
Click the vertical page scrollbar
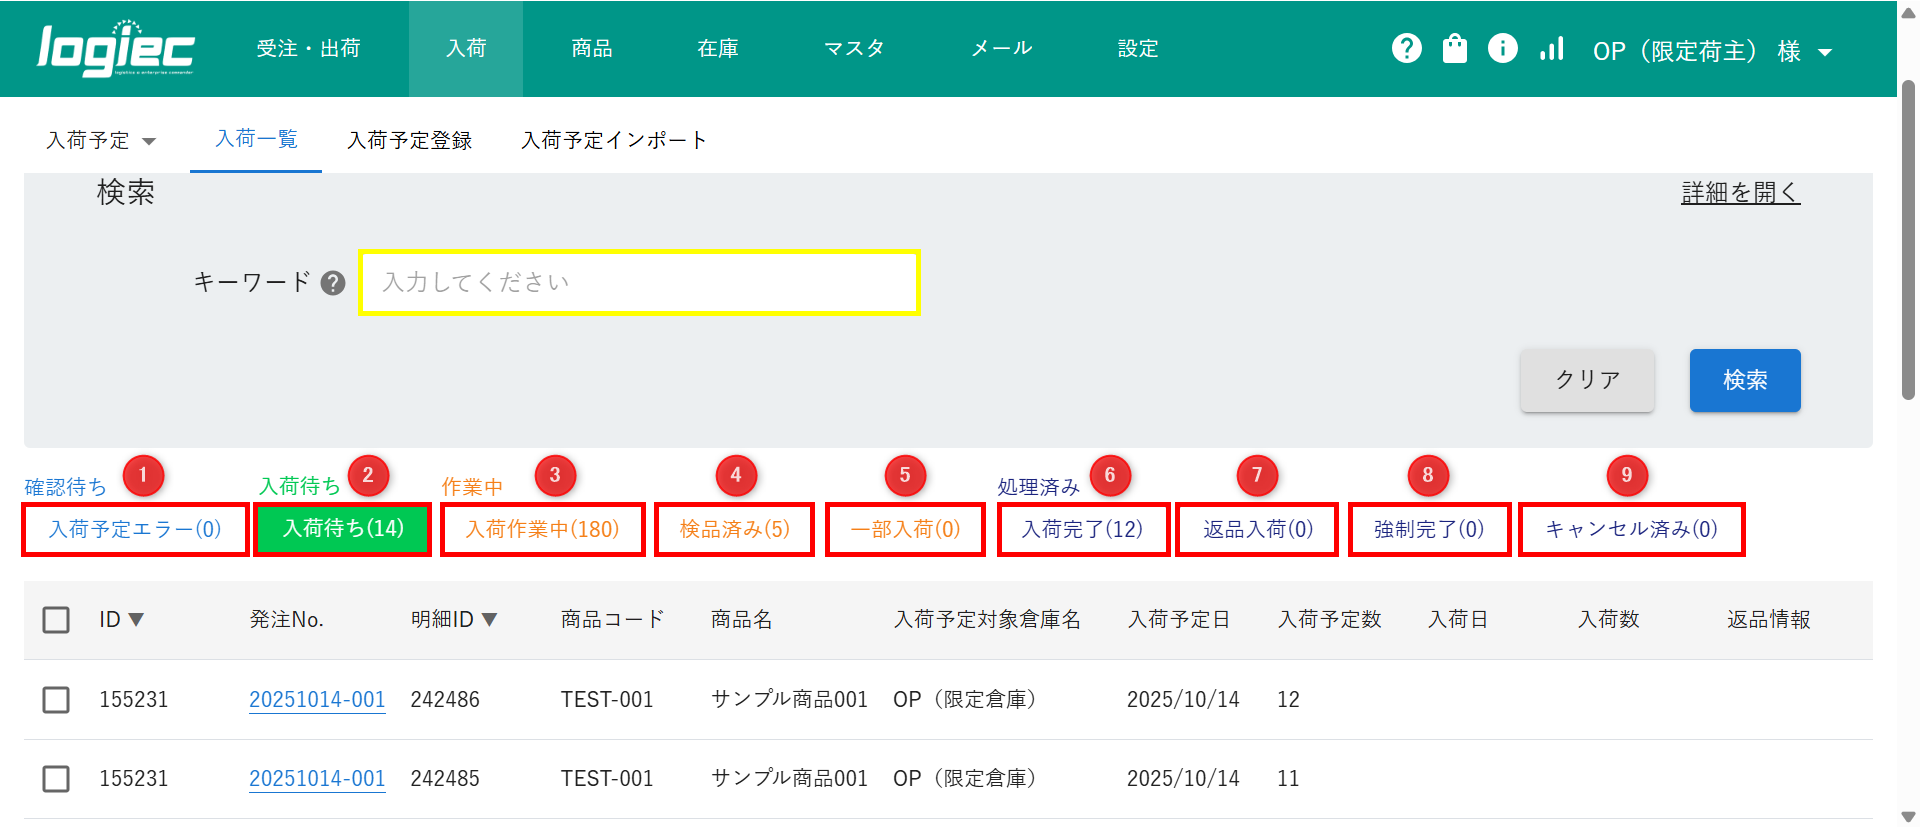[1908, 240]
